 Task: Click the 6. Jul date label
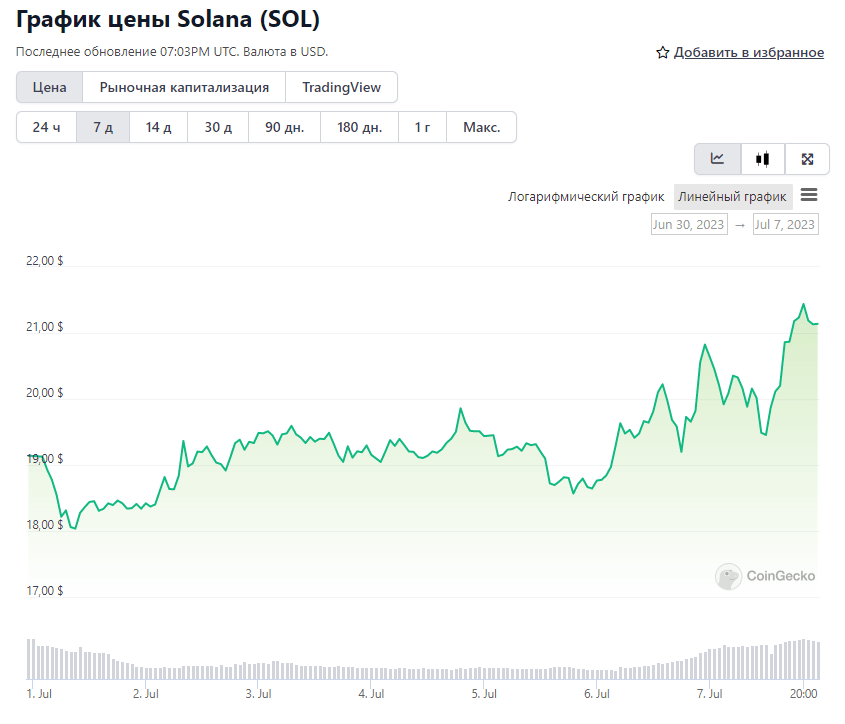(x=597, y=694)
